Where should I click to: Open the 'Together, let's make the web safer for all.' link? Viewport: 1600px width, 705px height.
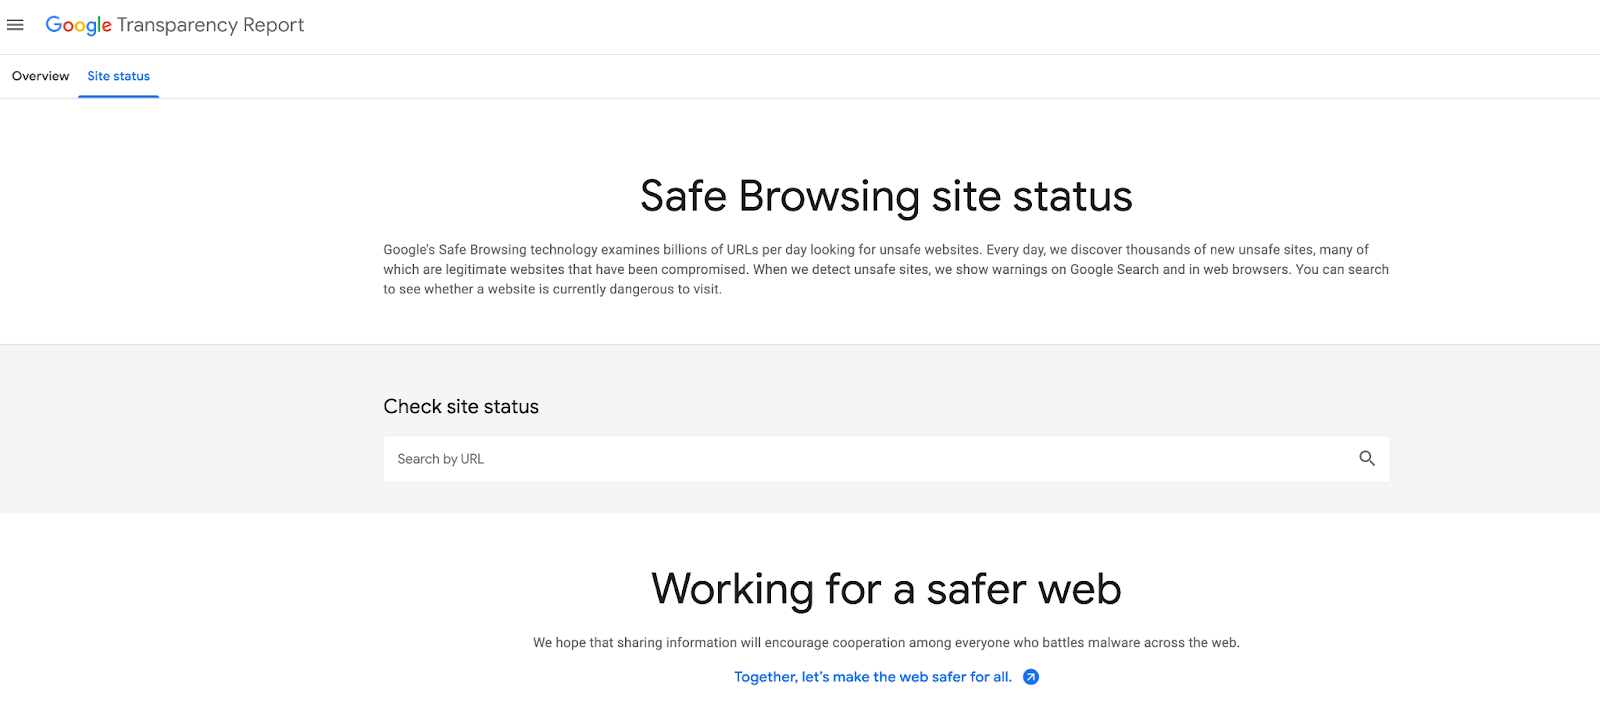click(873, 677)
